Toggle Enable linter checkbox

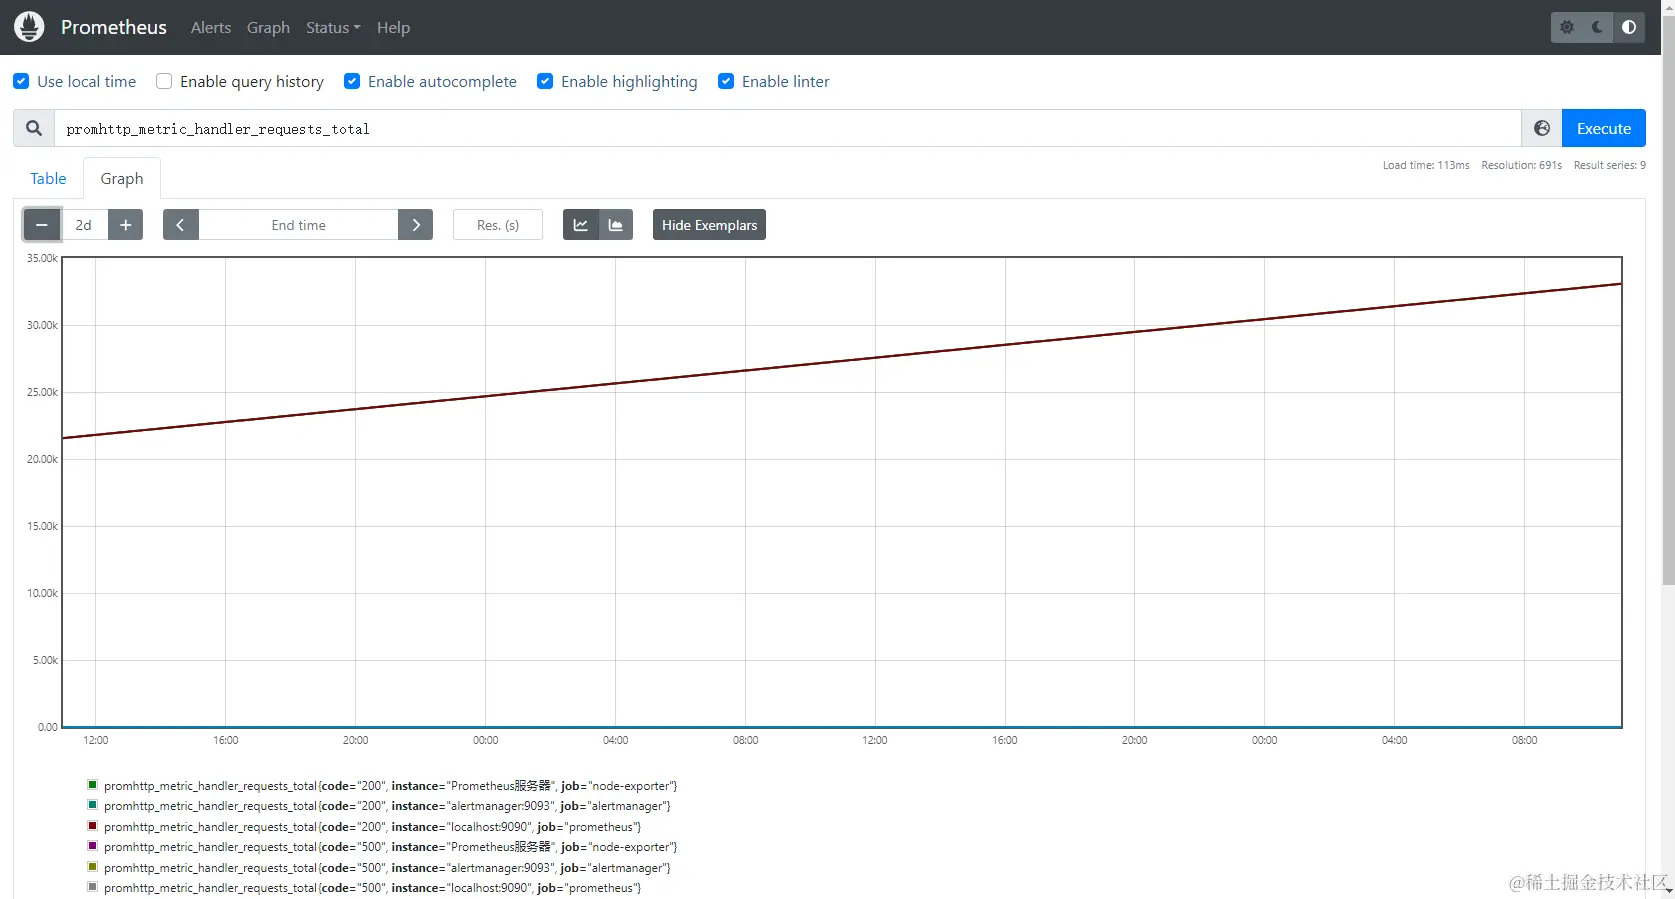(x=726, y=81)
